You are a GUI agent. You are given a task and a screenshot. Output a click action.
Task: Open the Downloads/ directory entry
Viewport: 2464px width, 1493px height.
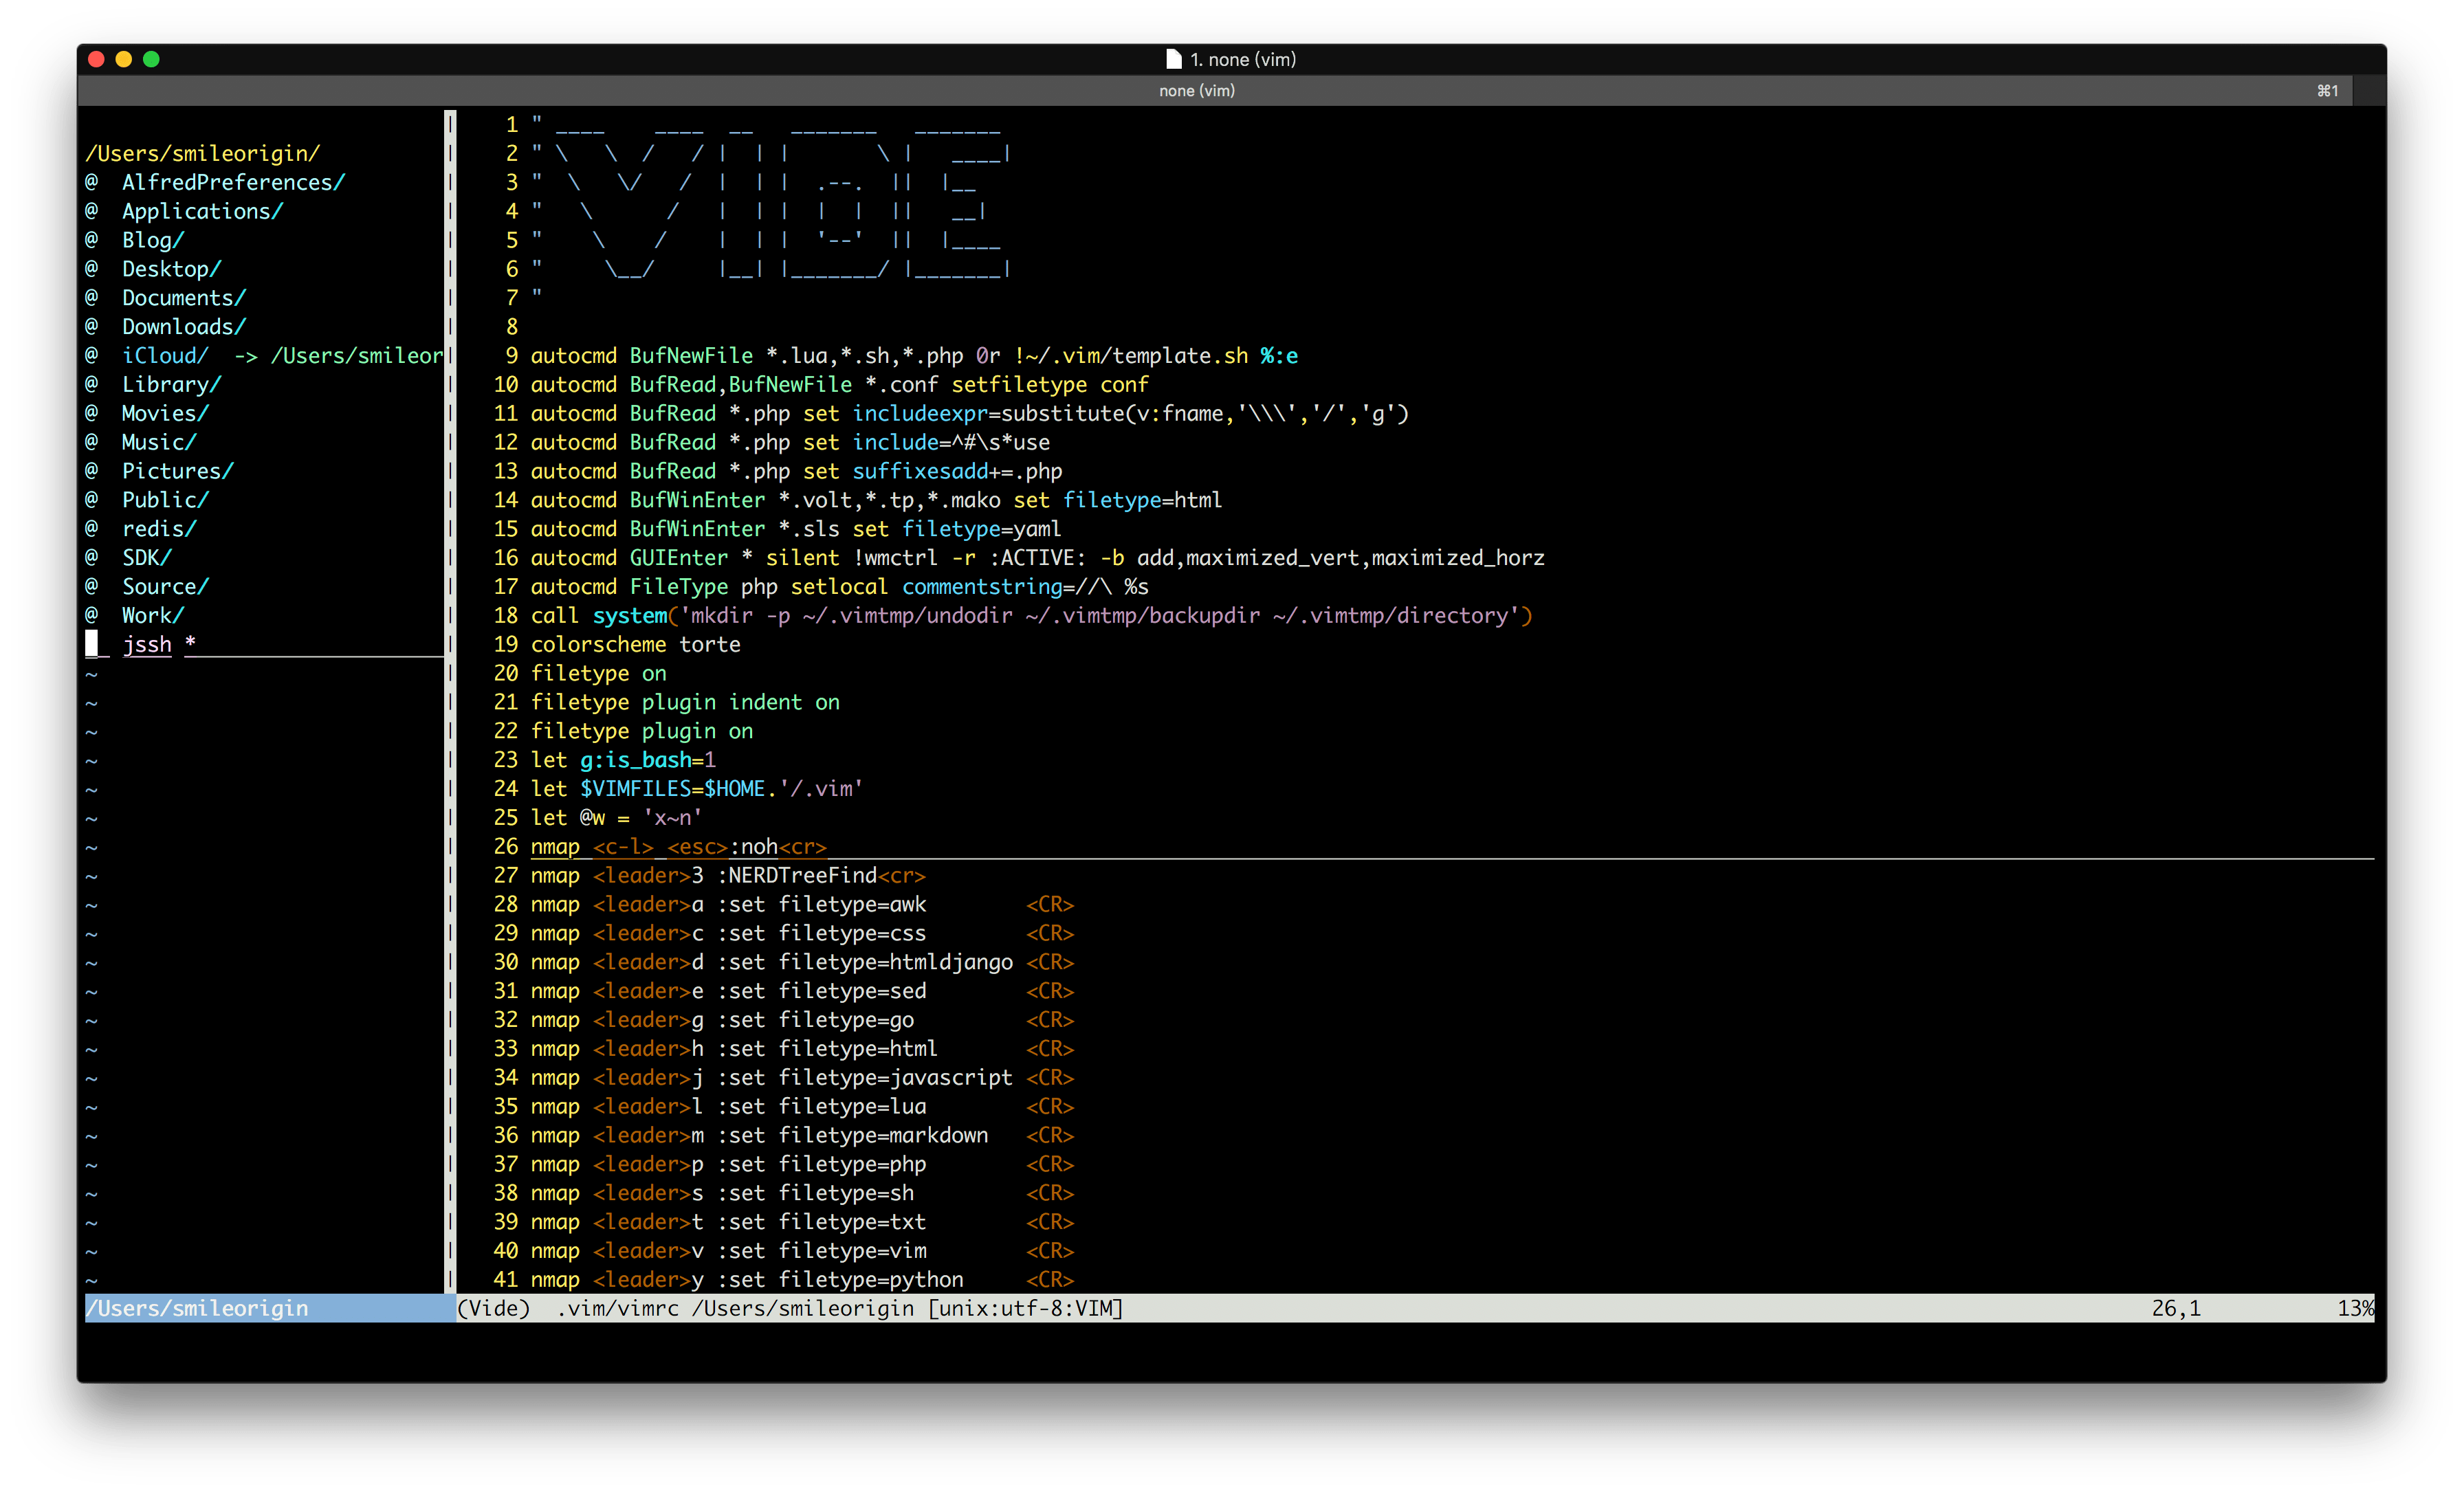pos(183,327)
